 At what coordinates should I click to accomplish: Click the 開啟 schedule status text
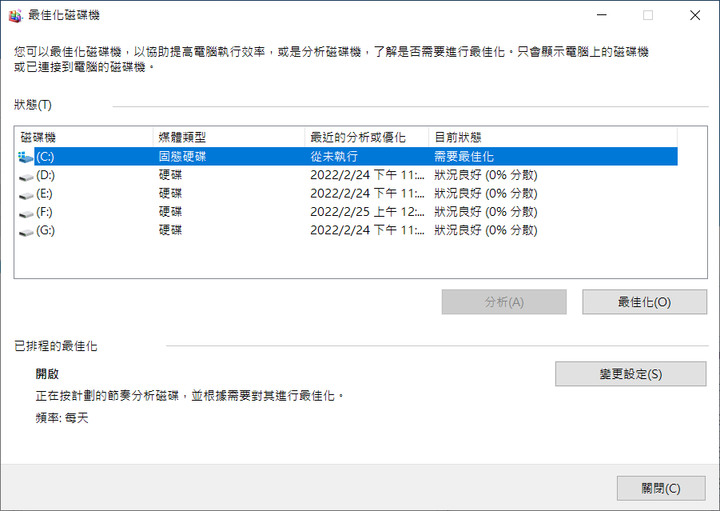pos(47,374)
